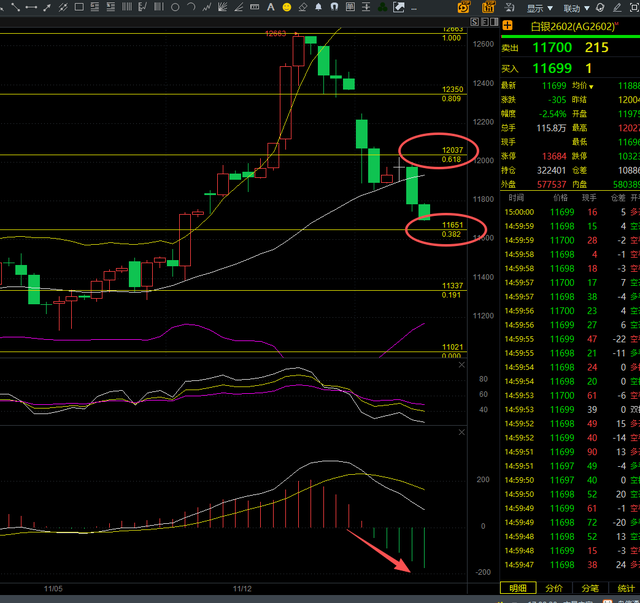Select the 15:00:00 tick row

(x=570, y=212)
